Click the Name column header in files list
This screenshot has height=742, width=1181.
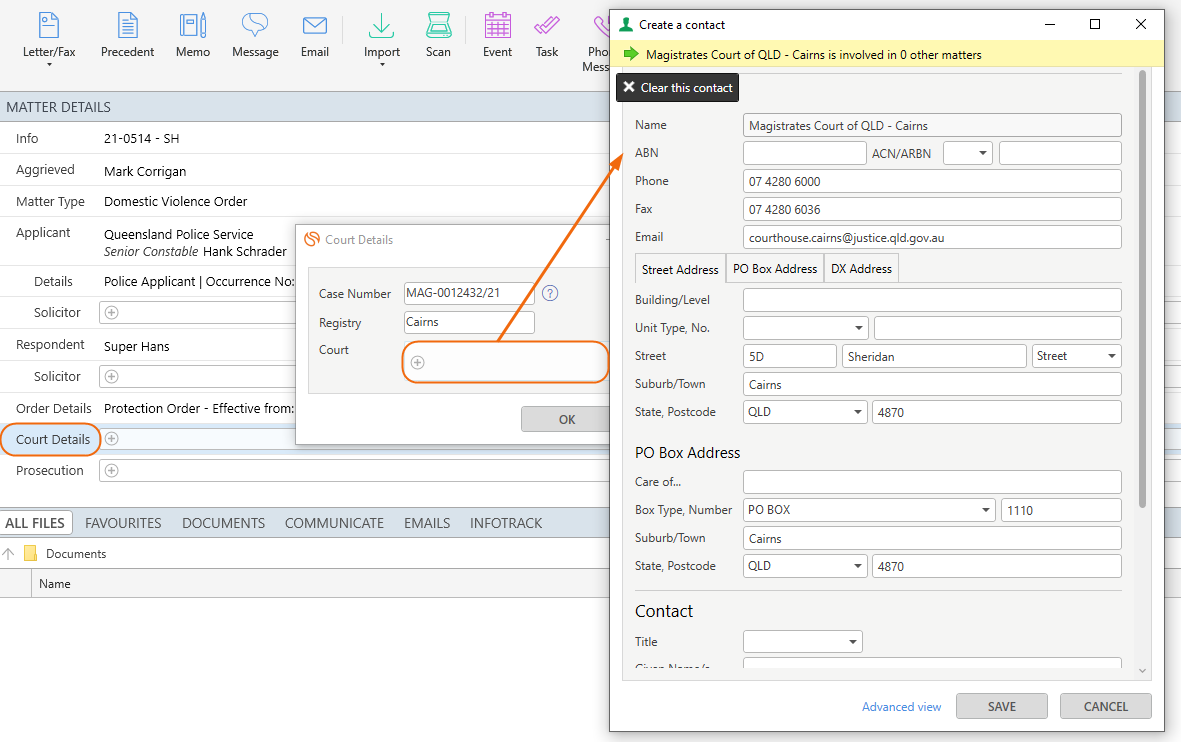(55, 584)
